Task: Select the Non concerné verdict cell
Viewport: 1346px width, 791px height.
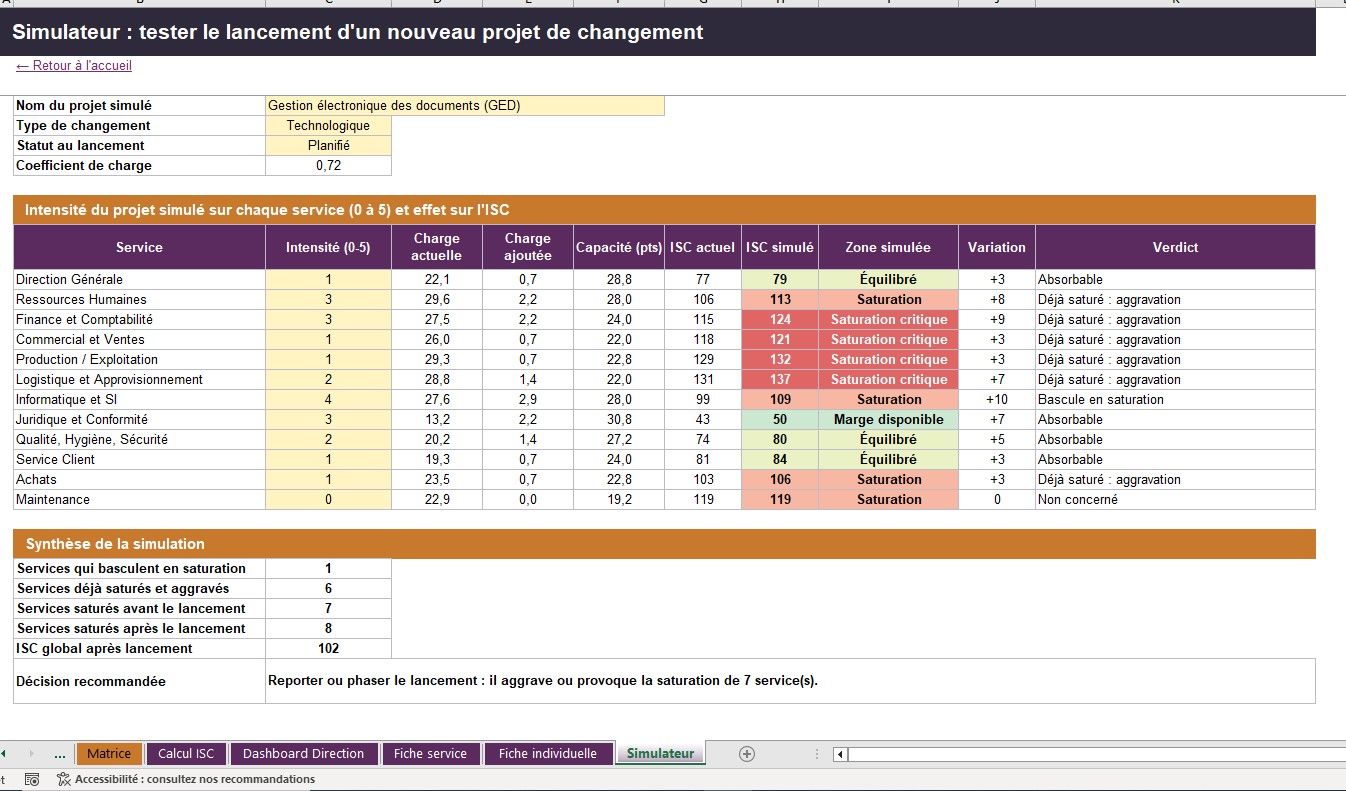Action: coord(1175,500)
